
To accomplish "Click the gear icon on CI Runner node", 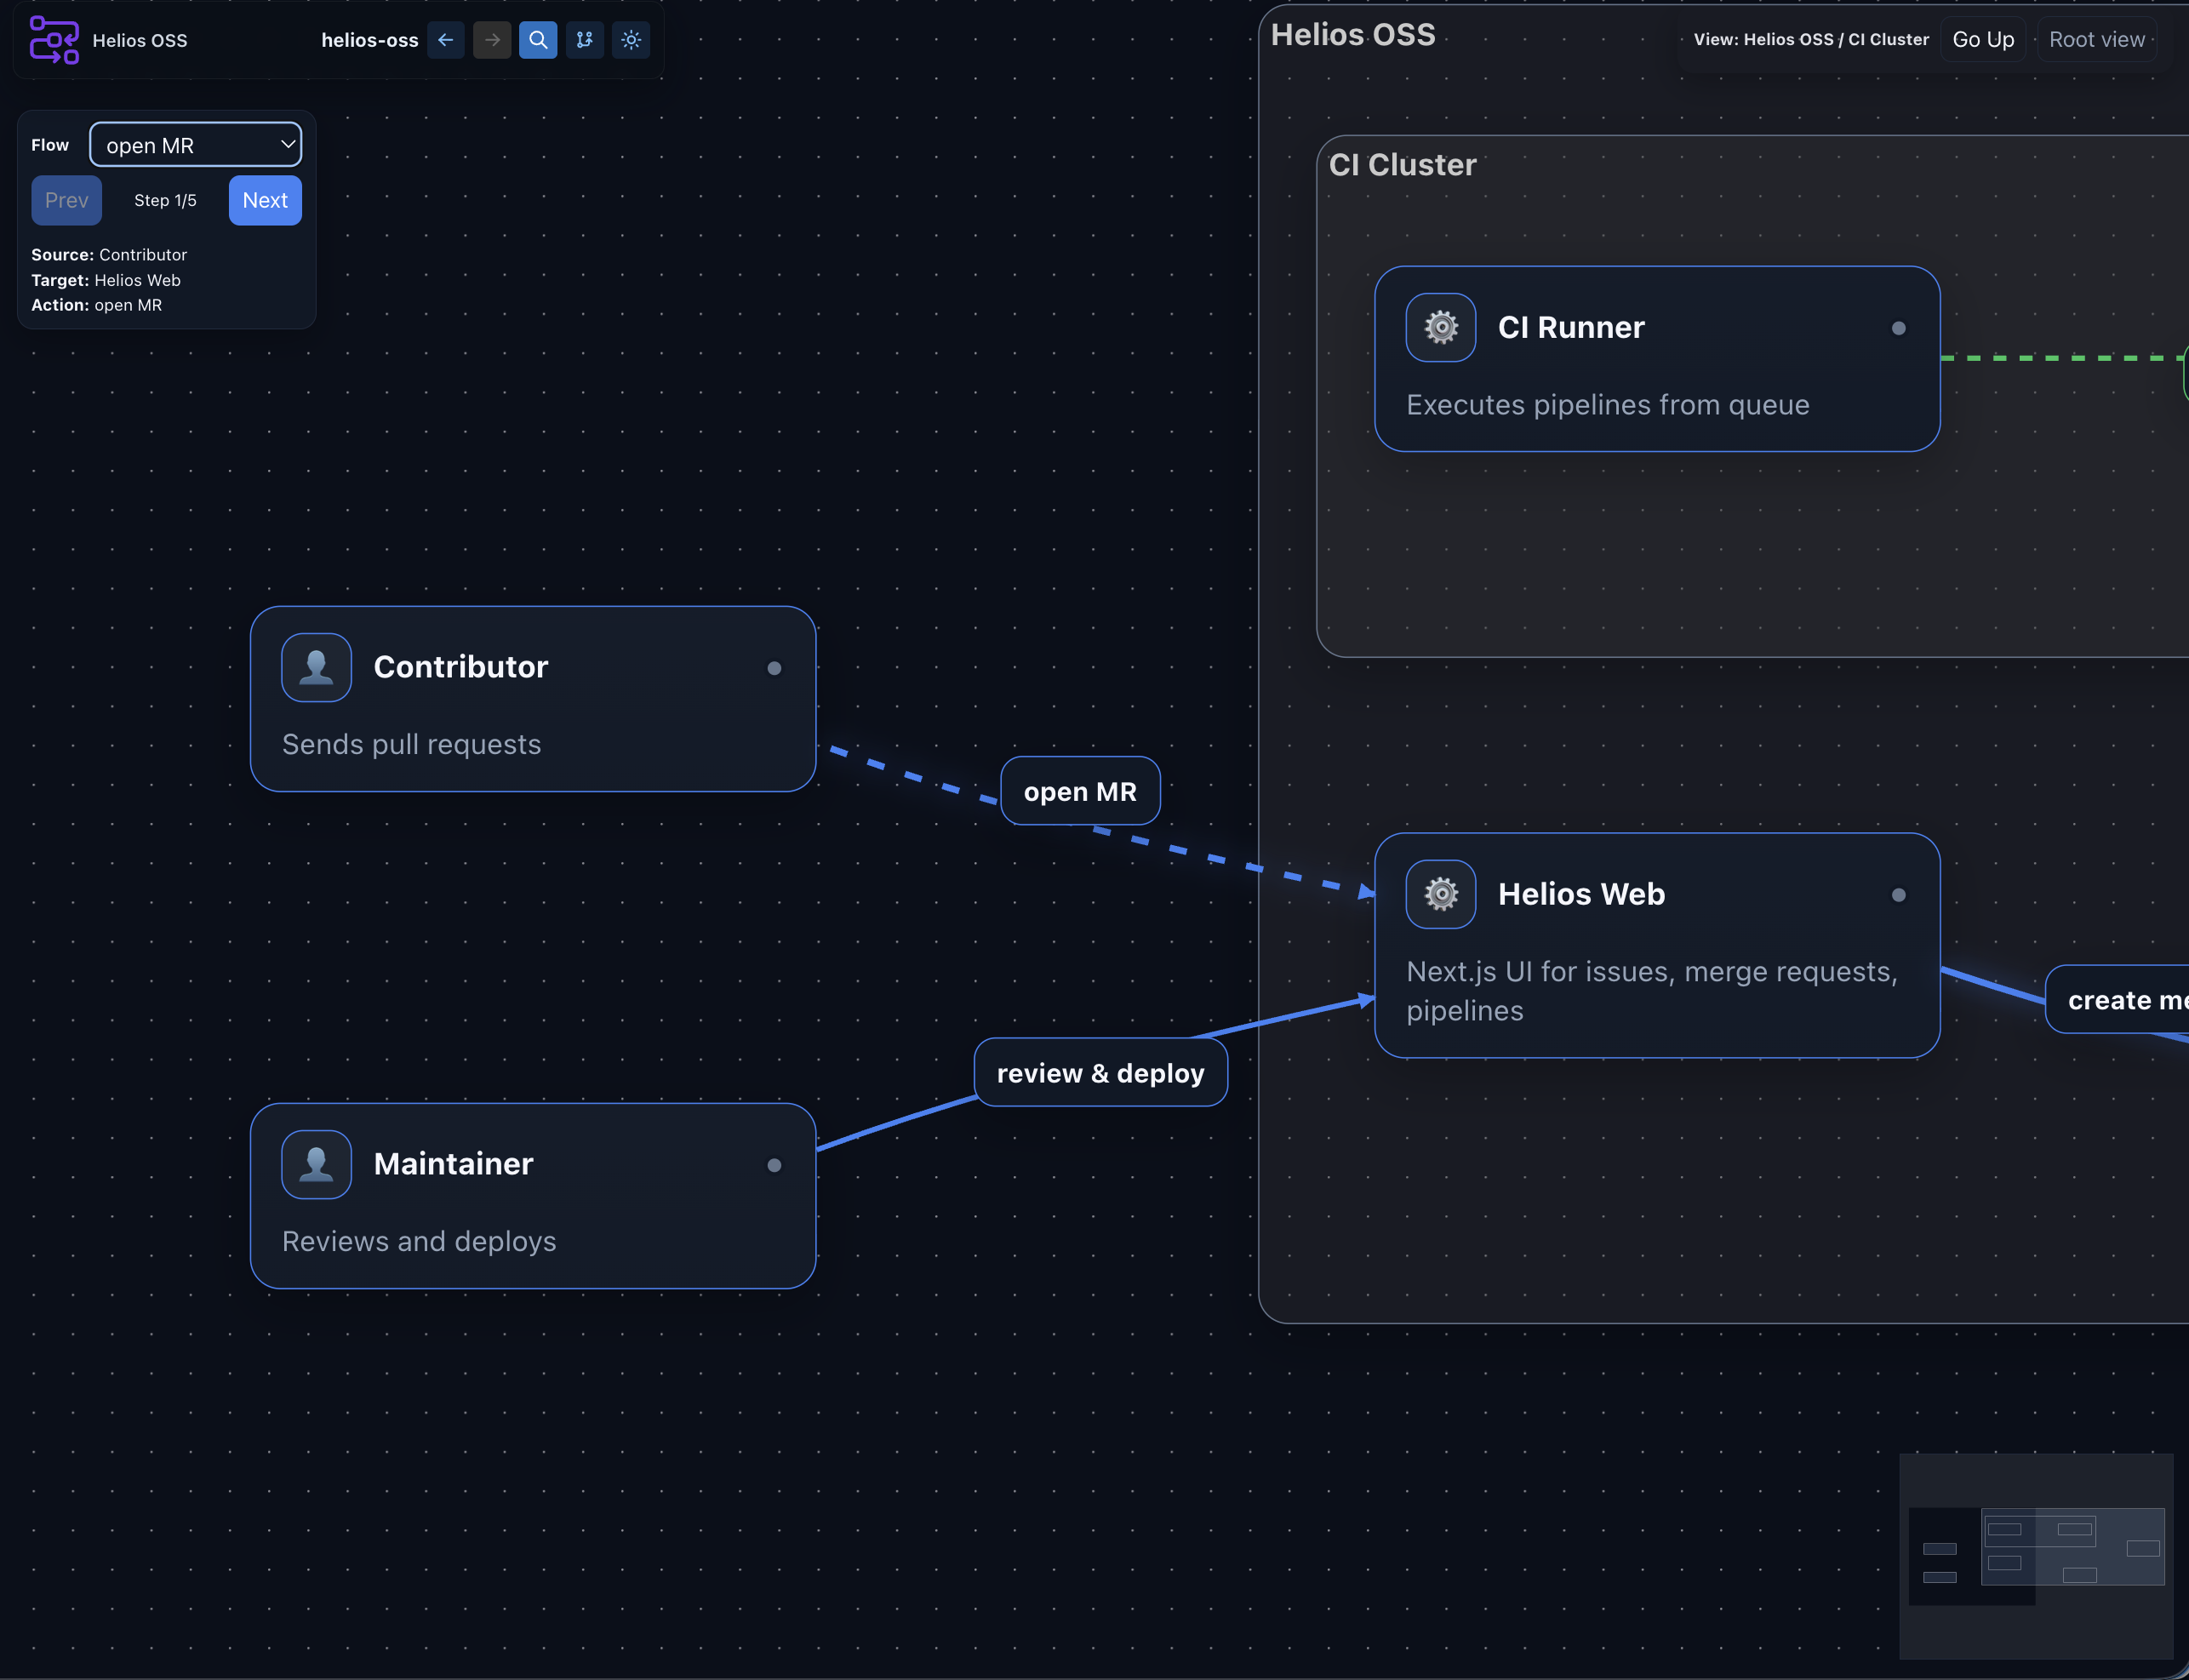I will [x=1440, y=327].
